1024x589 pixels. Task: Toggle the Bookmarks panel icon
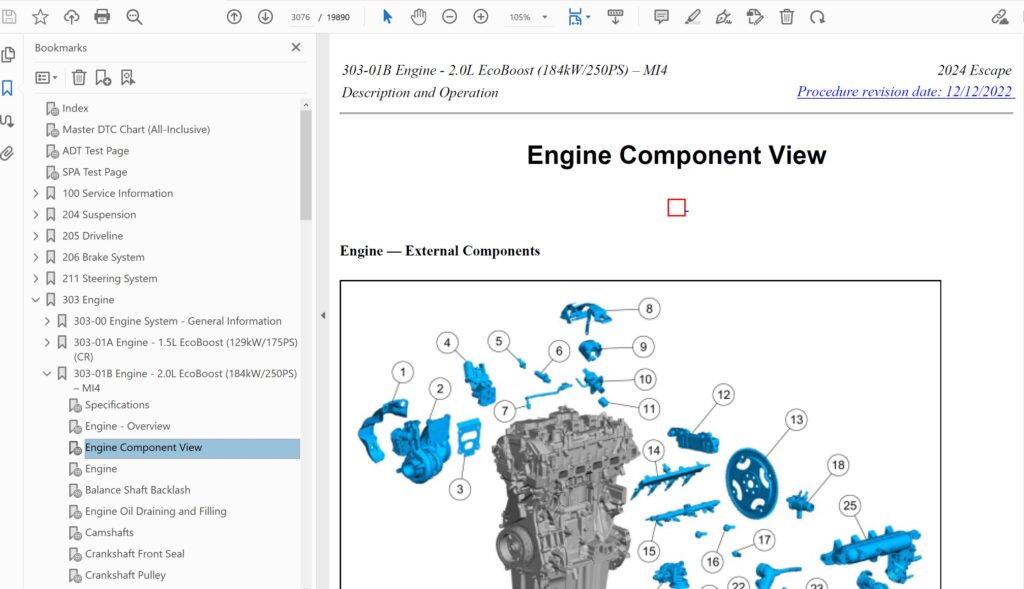[x=8, y=88]
